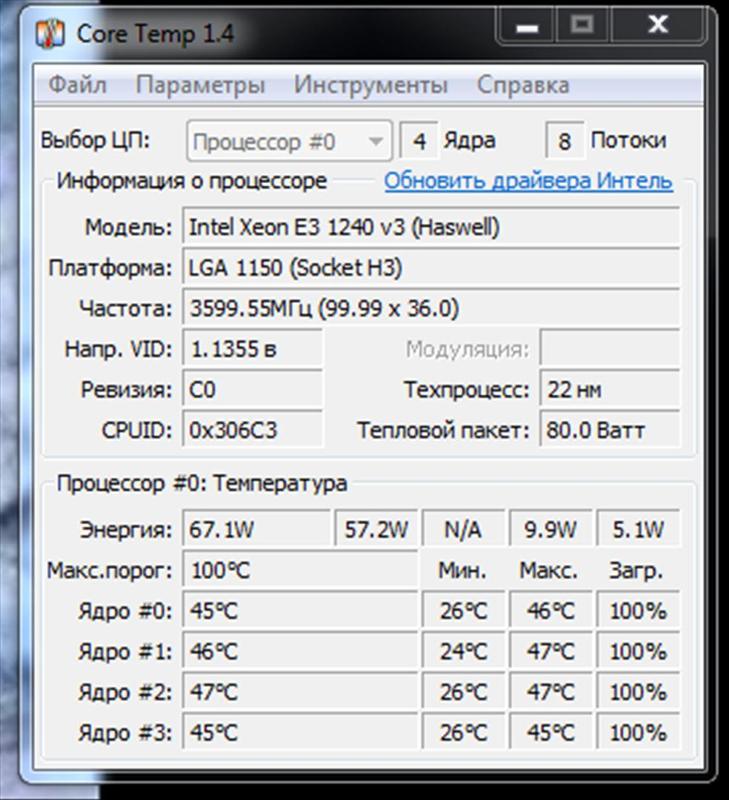Click the 9.9W energy value
Image resolution: width=729 pixels, height=800 pixels.
click(x=550, y=529)
